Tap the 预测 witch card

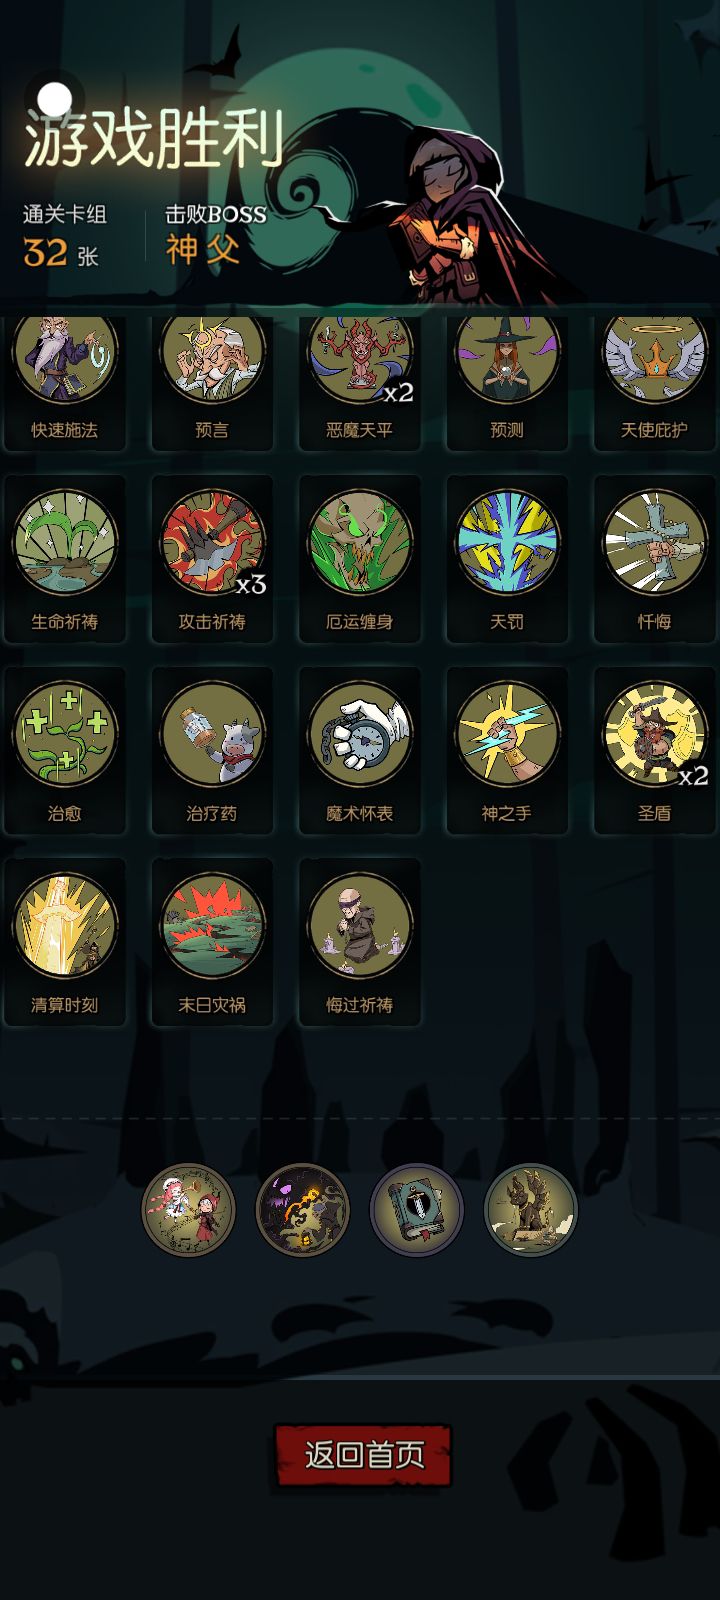[x=507, y=383]
